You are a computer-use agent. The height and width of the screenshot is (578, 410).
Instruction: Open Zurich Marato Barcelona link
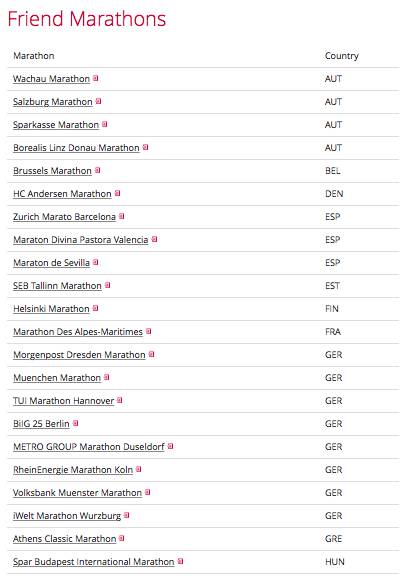pyautogui.click(x=65, y=216)
